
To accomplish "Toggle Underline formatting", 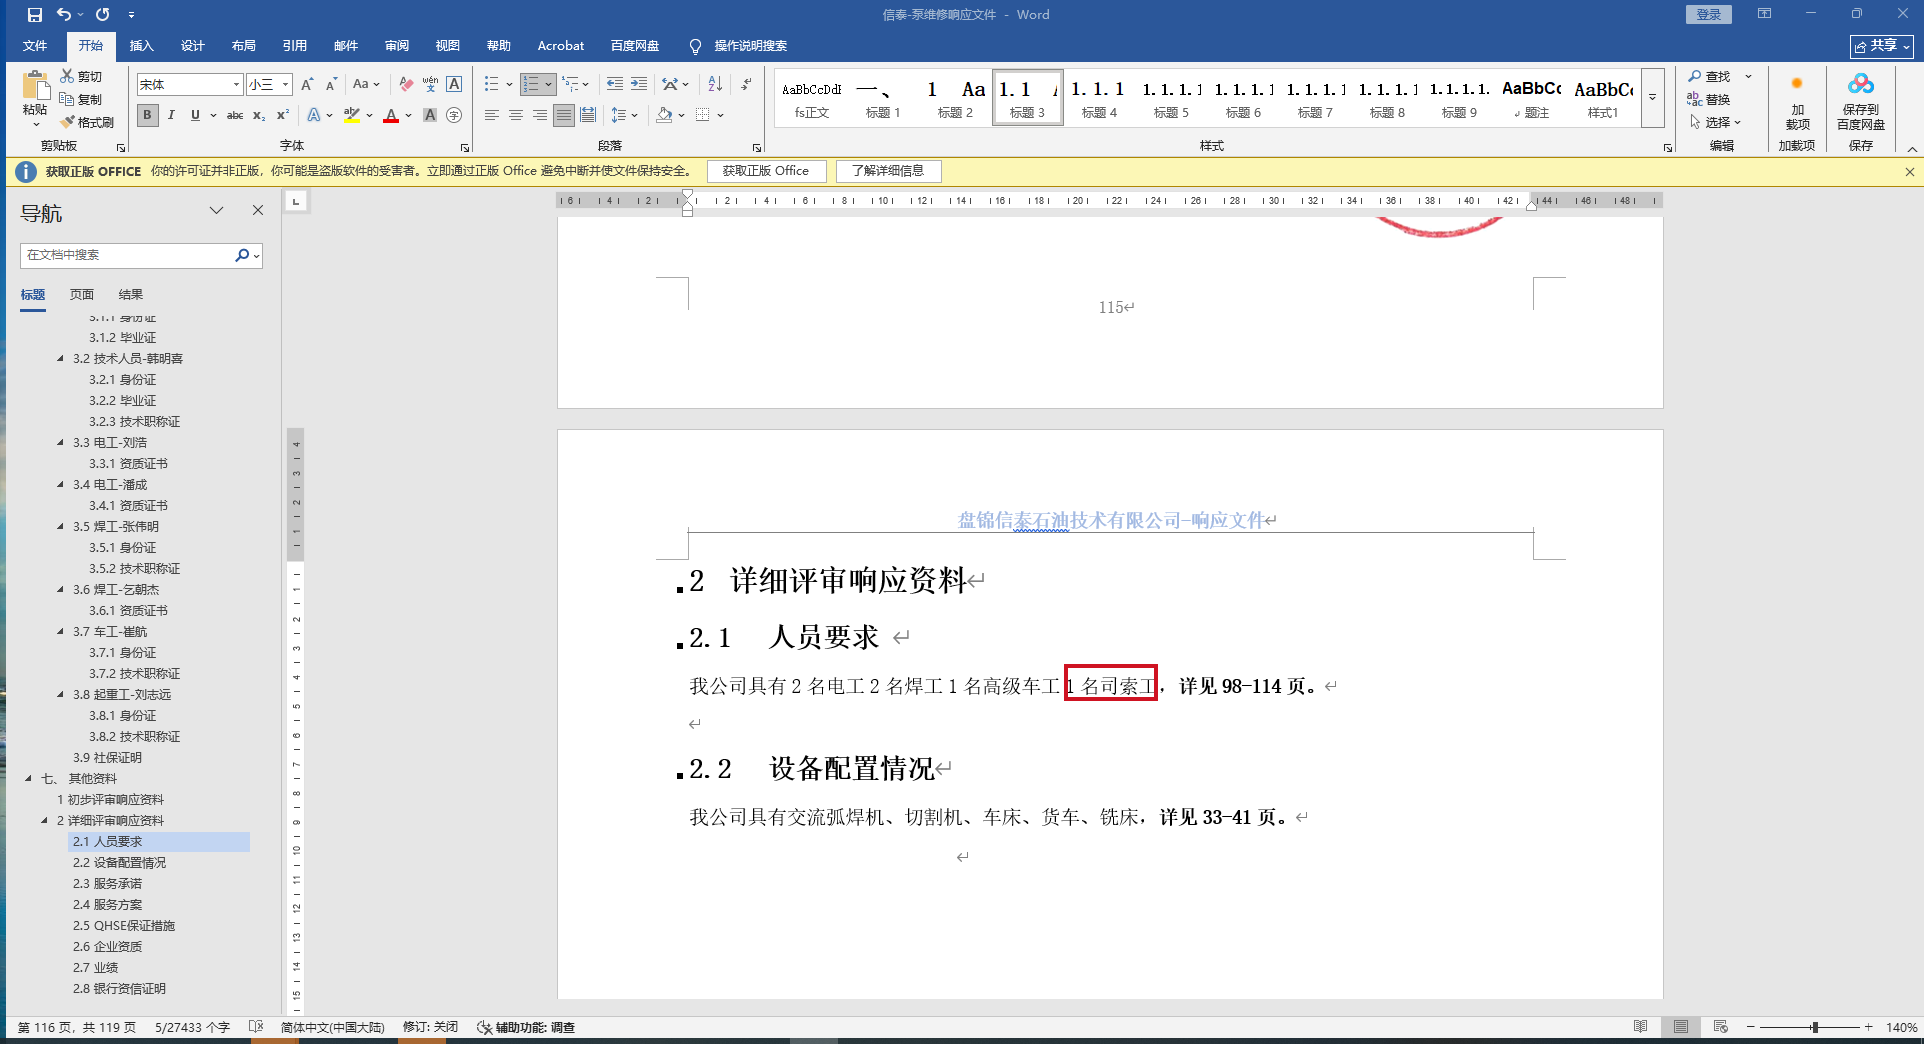I will click(x=195, y=115).
